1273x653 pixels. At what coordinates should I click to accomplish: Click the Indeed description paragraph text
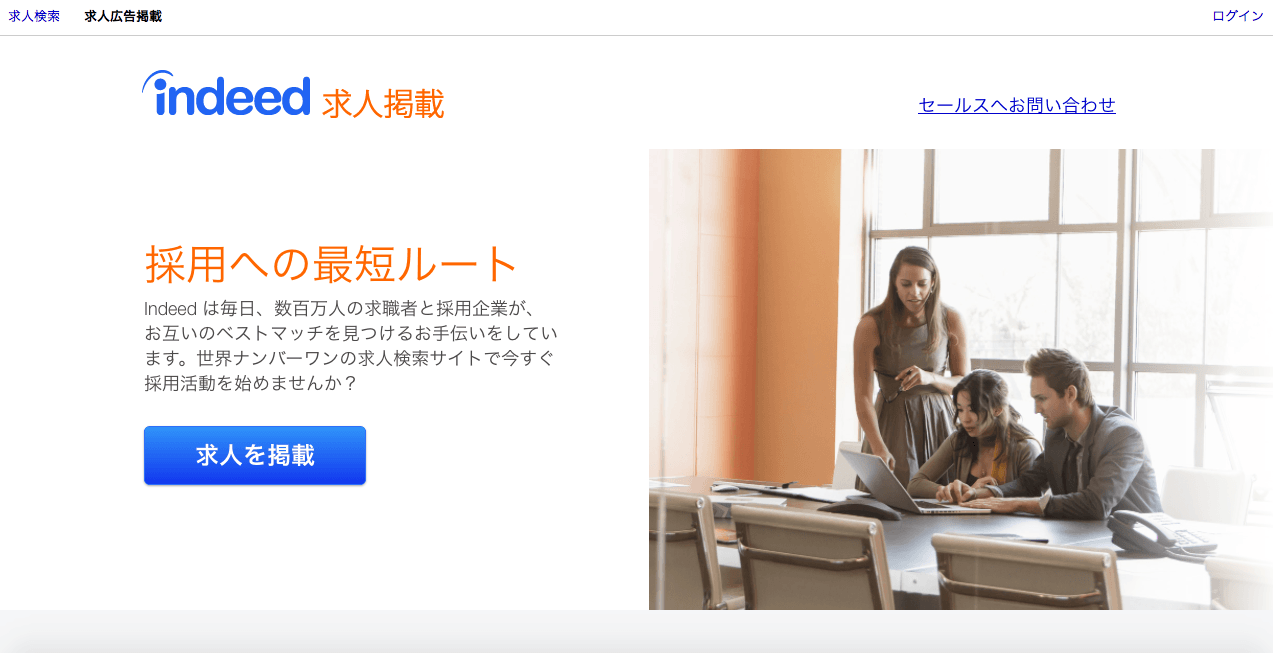[x=351, y=345]
